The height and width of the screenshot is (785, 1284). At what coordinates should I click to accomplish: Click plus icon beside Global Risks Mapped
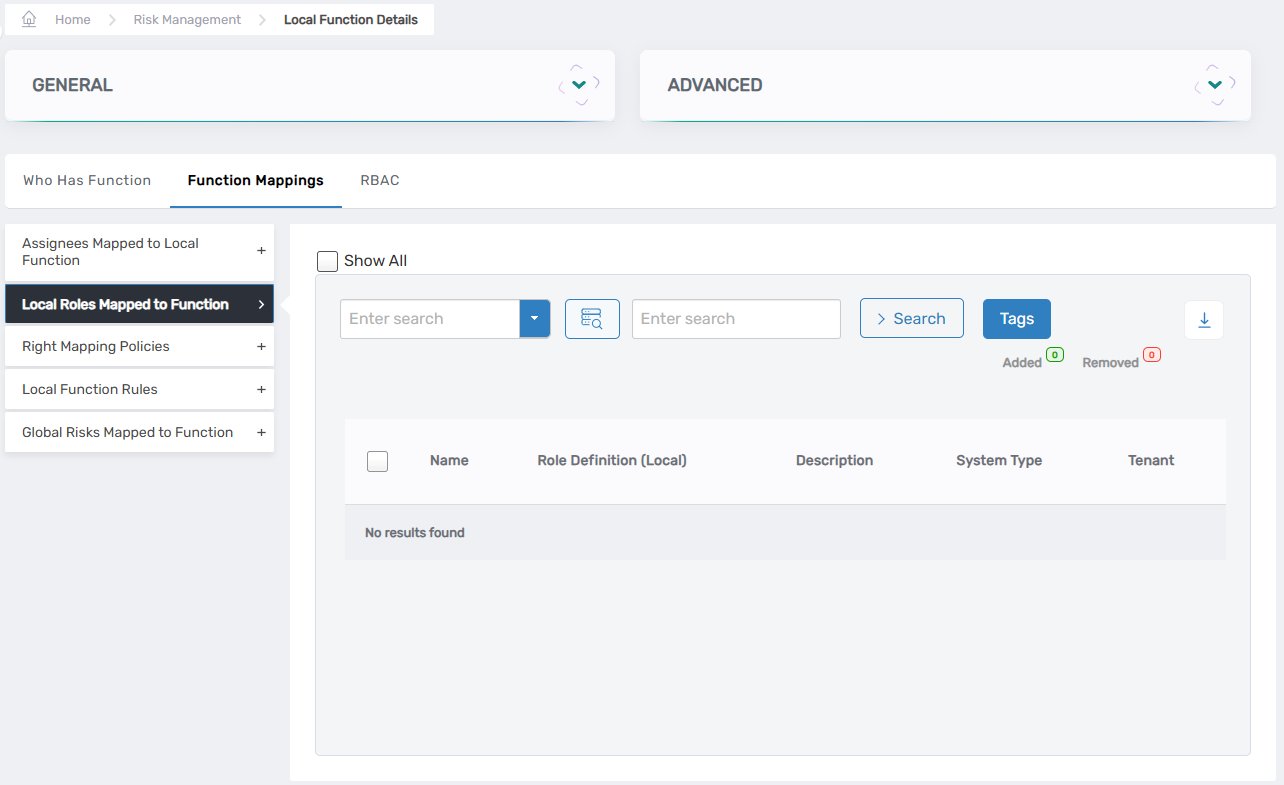(x=261, y=433)
